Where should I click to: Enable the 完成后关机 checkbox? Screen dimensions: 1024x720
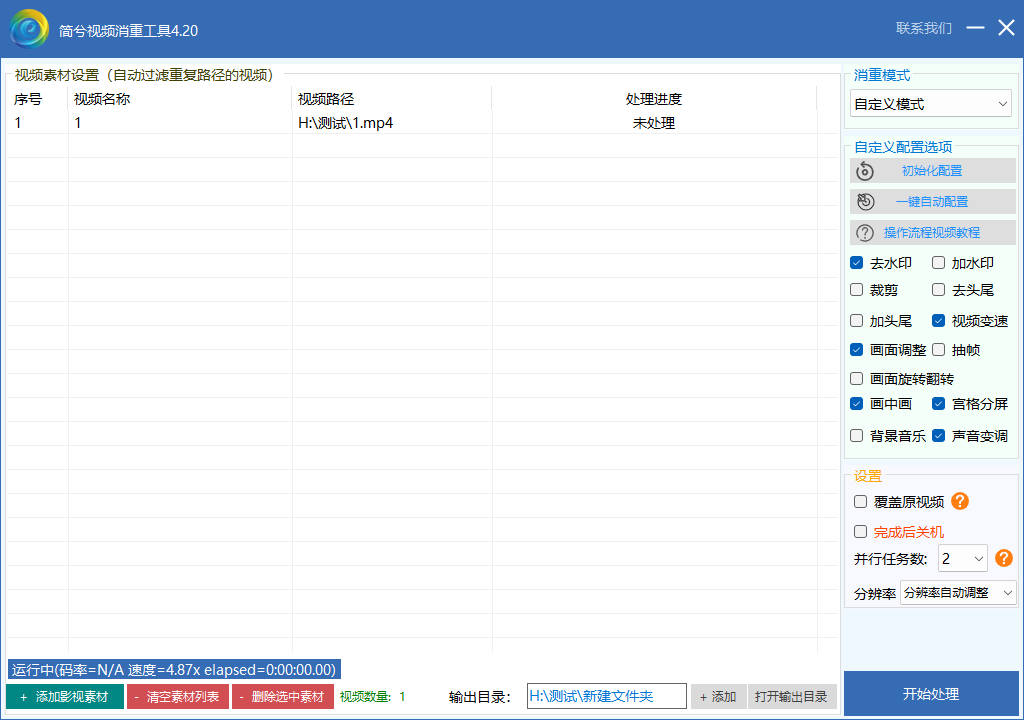[x=861, y=532]
